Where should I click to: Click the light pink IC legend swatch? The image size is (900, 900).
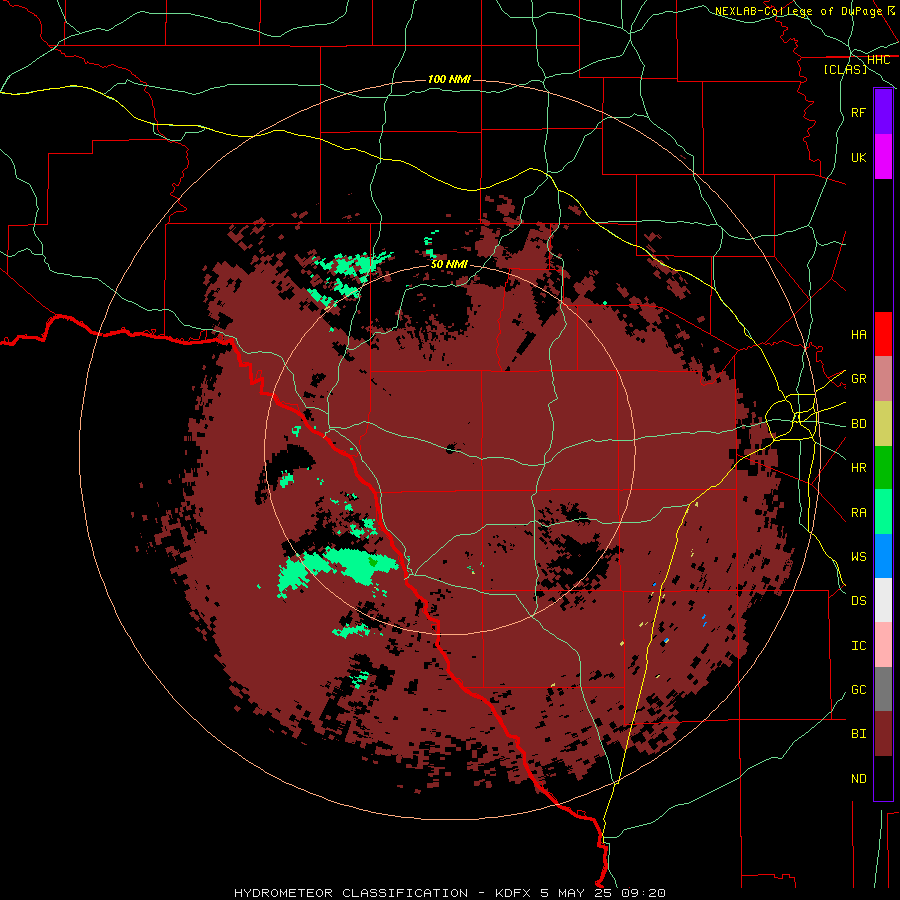tap(883, 645)
